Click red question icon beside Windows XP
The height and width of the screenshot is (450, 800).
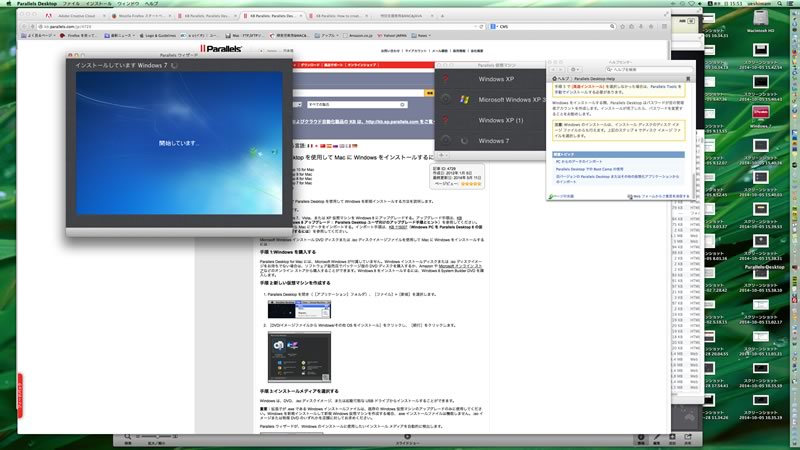click(x=445, y=79)
